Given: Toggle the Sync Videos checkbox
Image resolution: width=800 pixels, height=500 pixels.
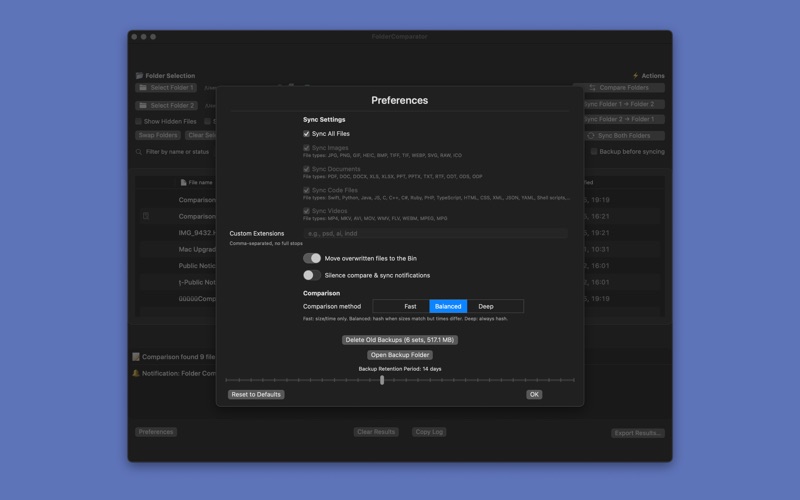Looking at the screenshot, I should pyautogui.click(x=306, y=211).
